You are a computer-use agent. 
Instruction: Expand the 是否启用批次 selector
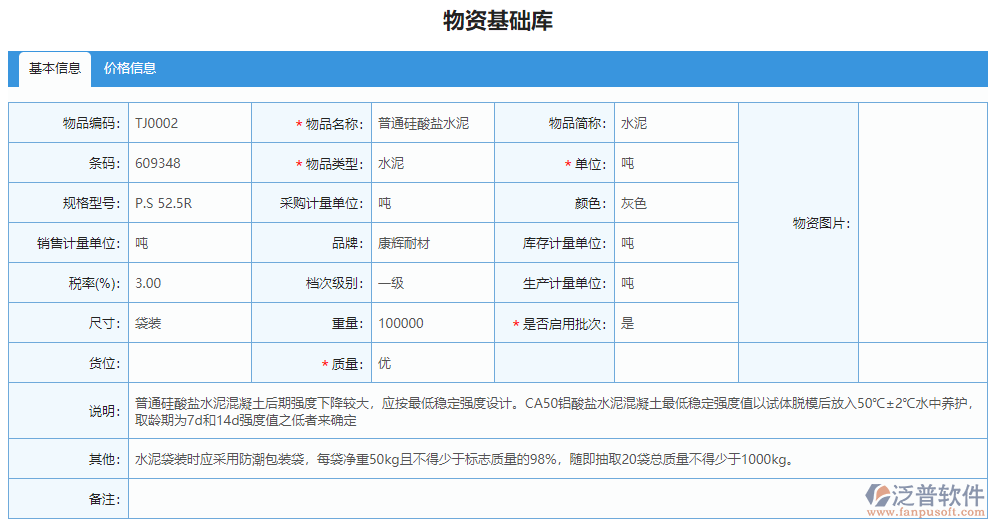coord(675,323)
